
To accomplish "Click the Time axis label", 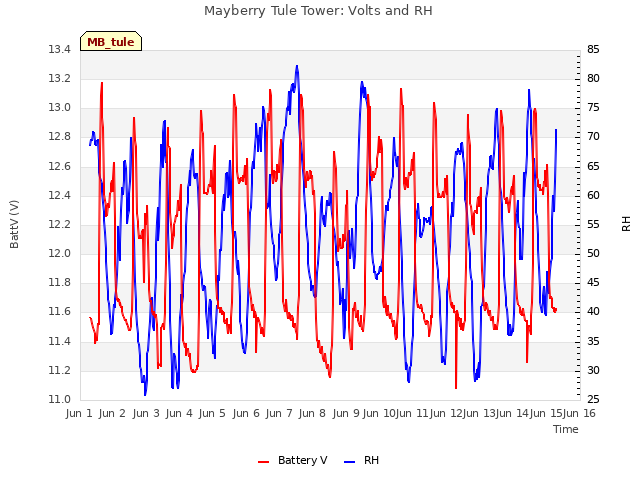I will coord(566,429).
